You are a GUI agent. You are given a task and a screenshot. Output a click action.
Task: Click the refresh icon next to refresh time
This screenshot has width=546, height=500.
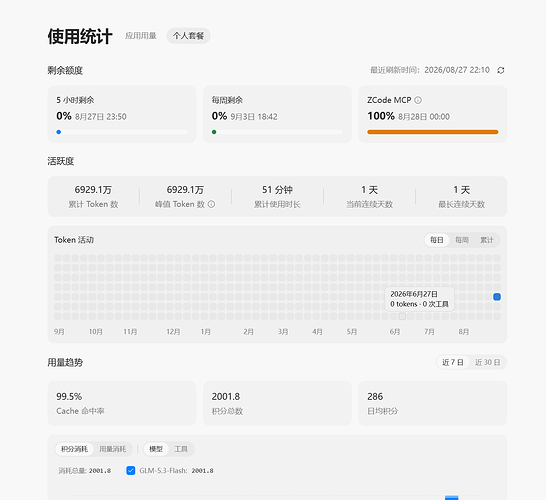[501, 70]
